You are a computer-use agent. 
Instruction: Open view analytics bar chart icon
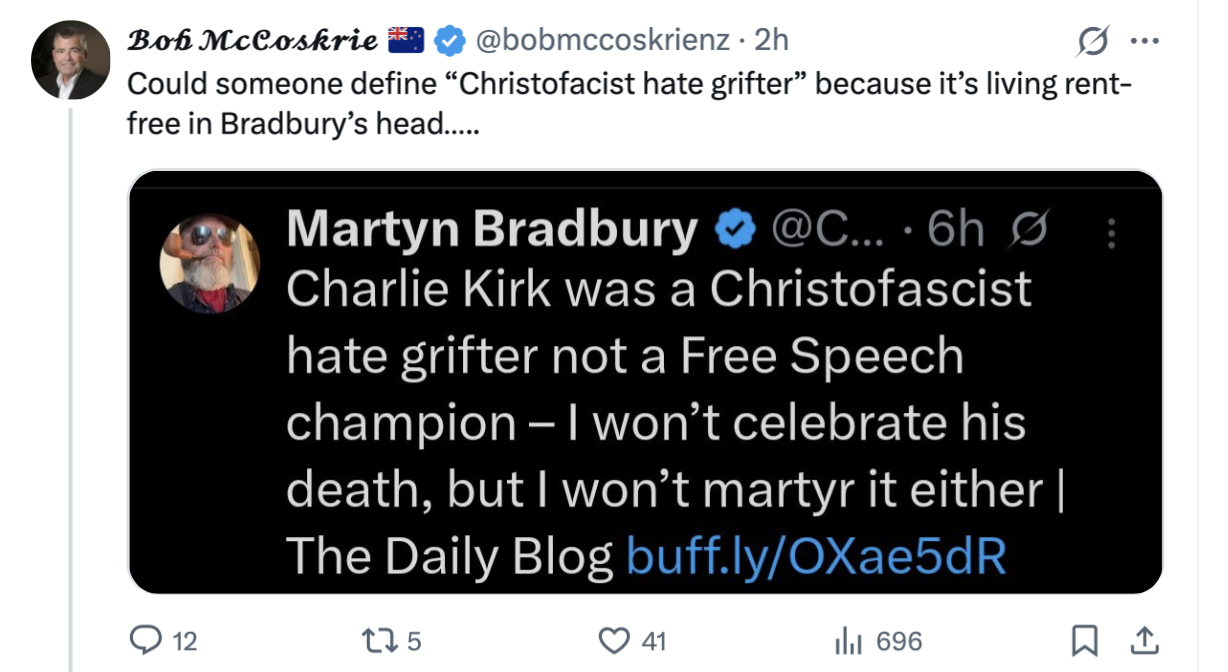click(x=847, y=640)
